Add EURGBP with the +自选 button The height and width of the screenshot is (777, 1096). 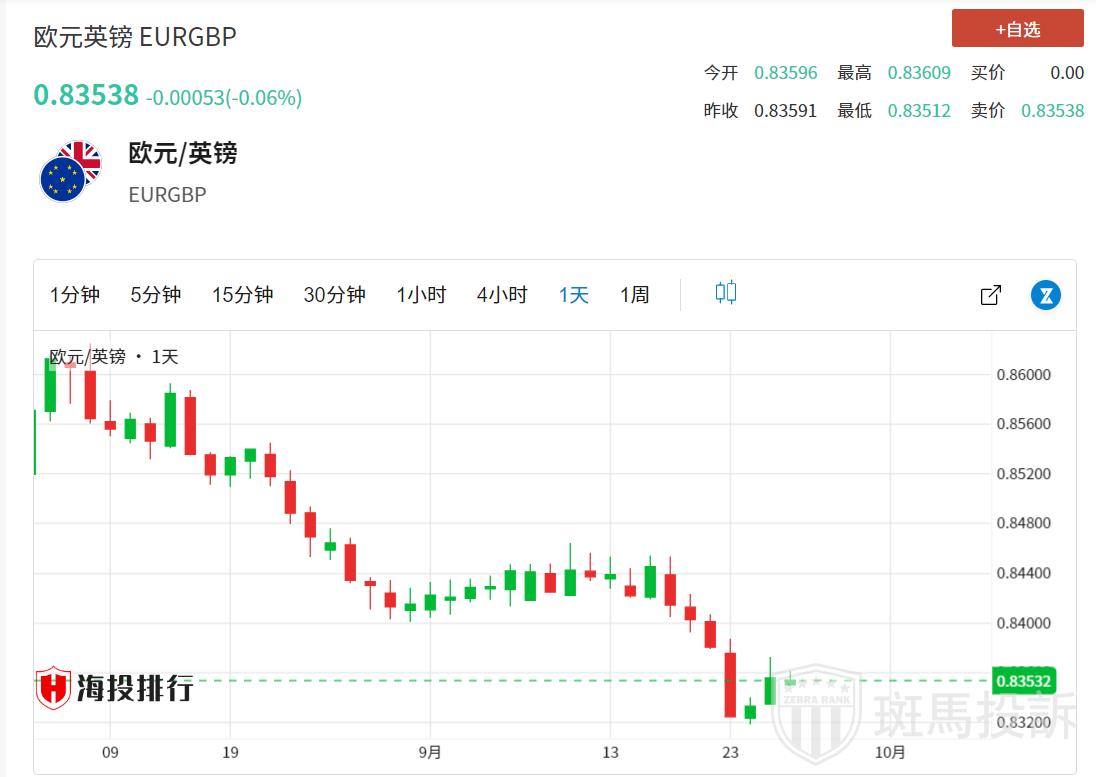pos(1017,29)
